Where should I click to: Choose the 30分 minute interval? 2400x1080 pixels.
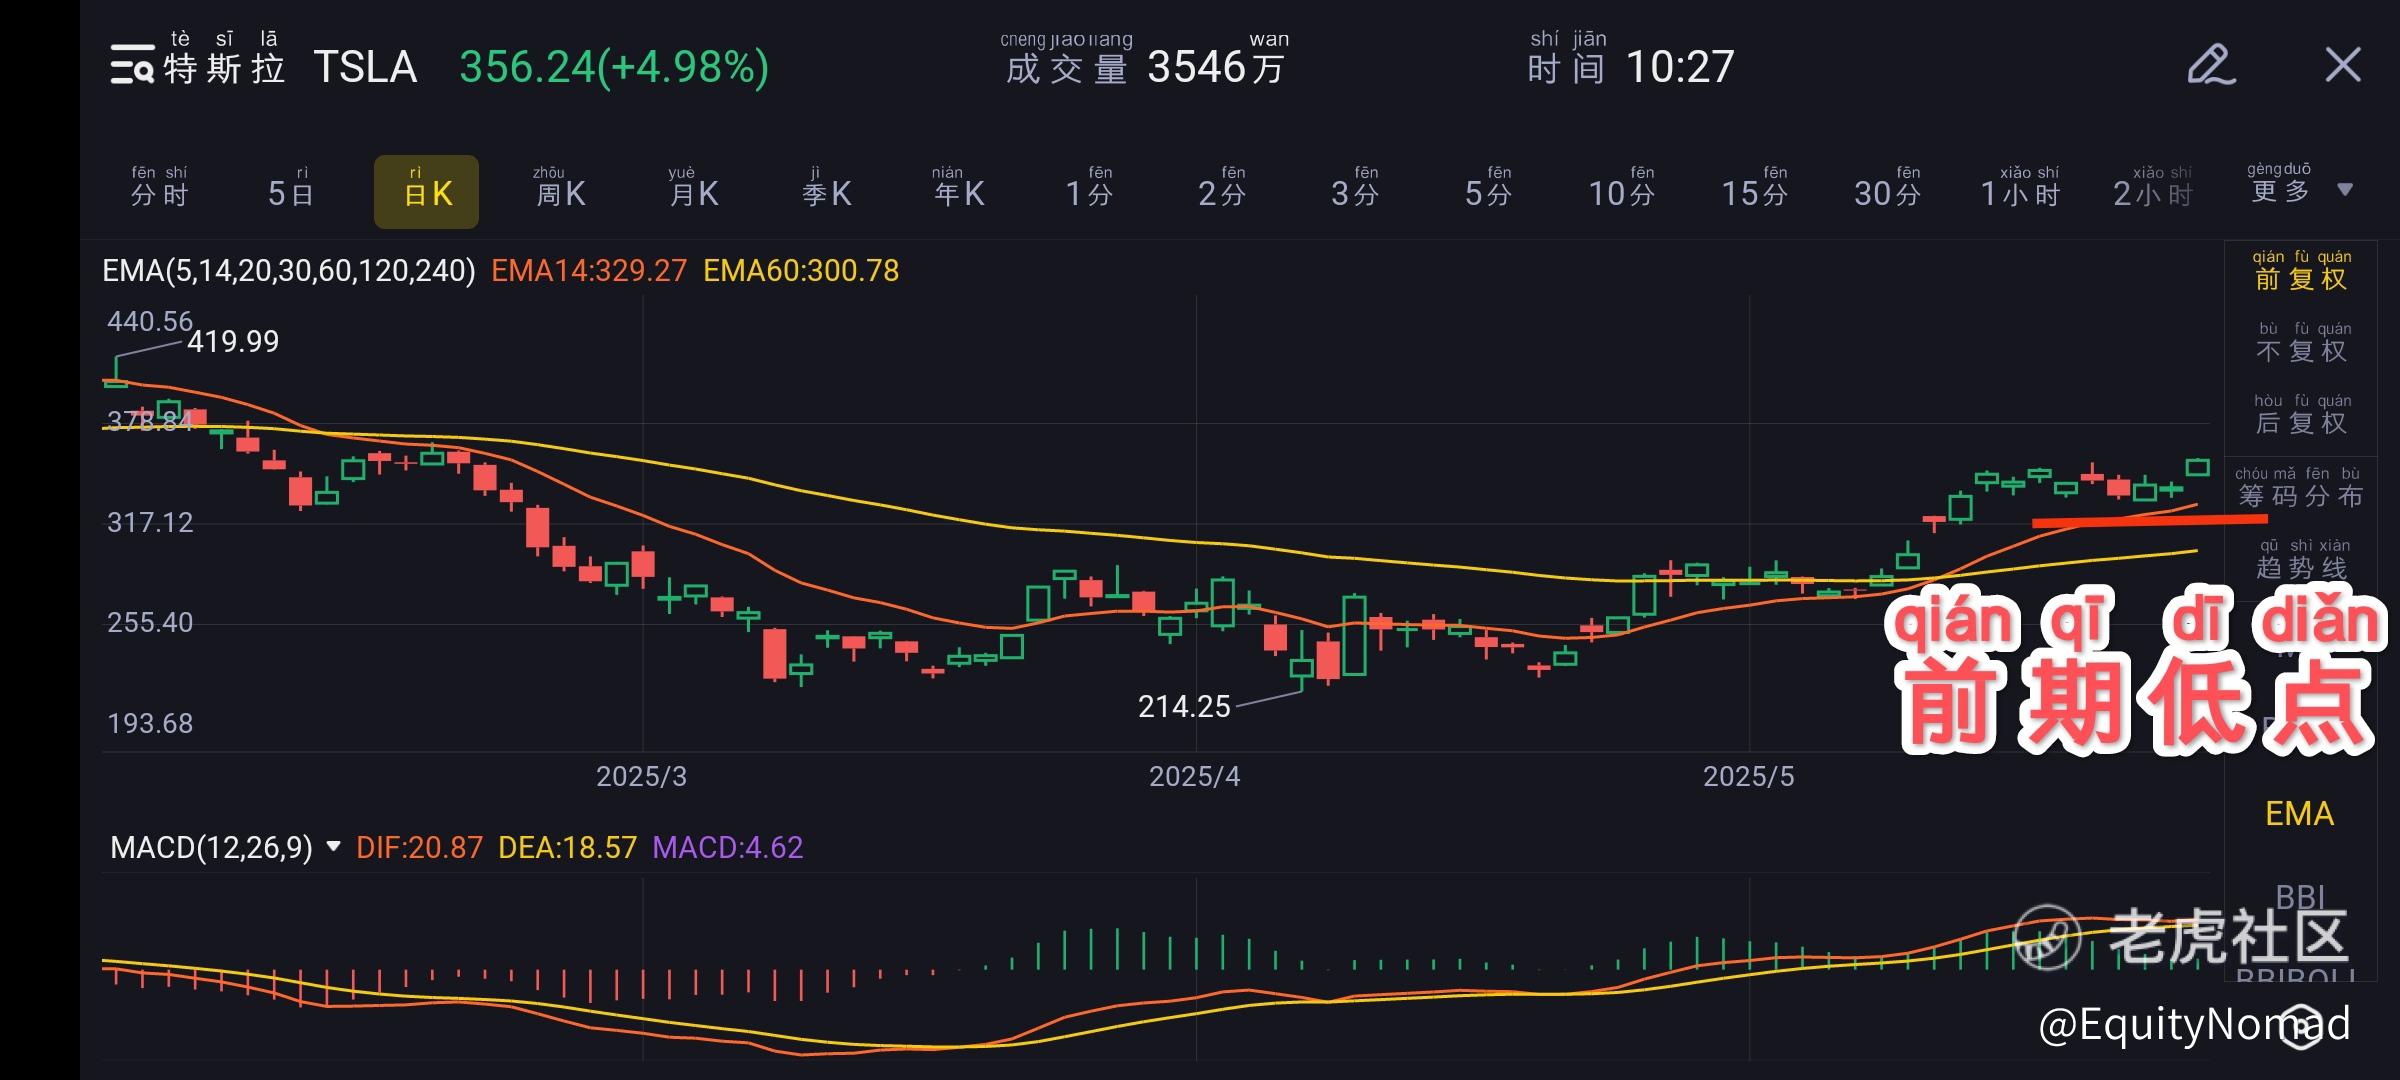1888,188
